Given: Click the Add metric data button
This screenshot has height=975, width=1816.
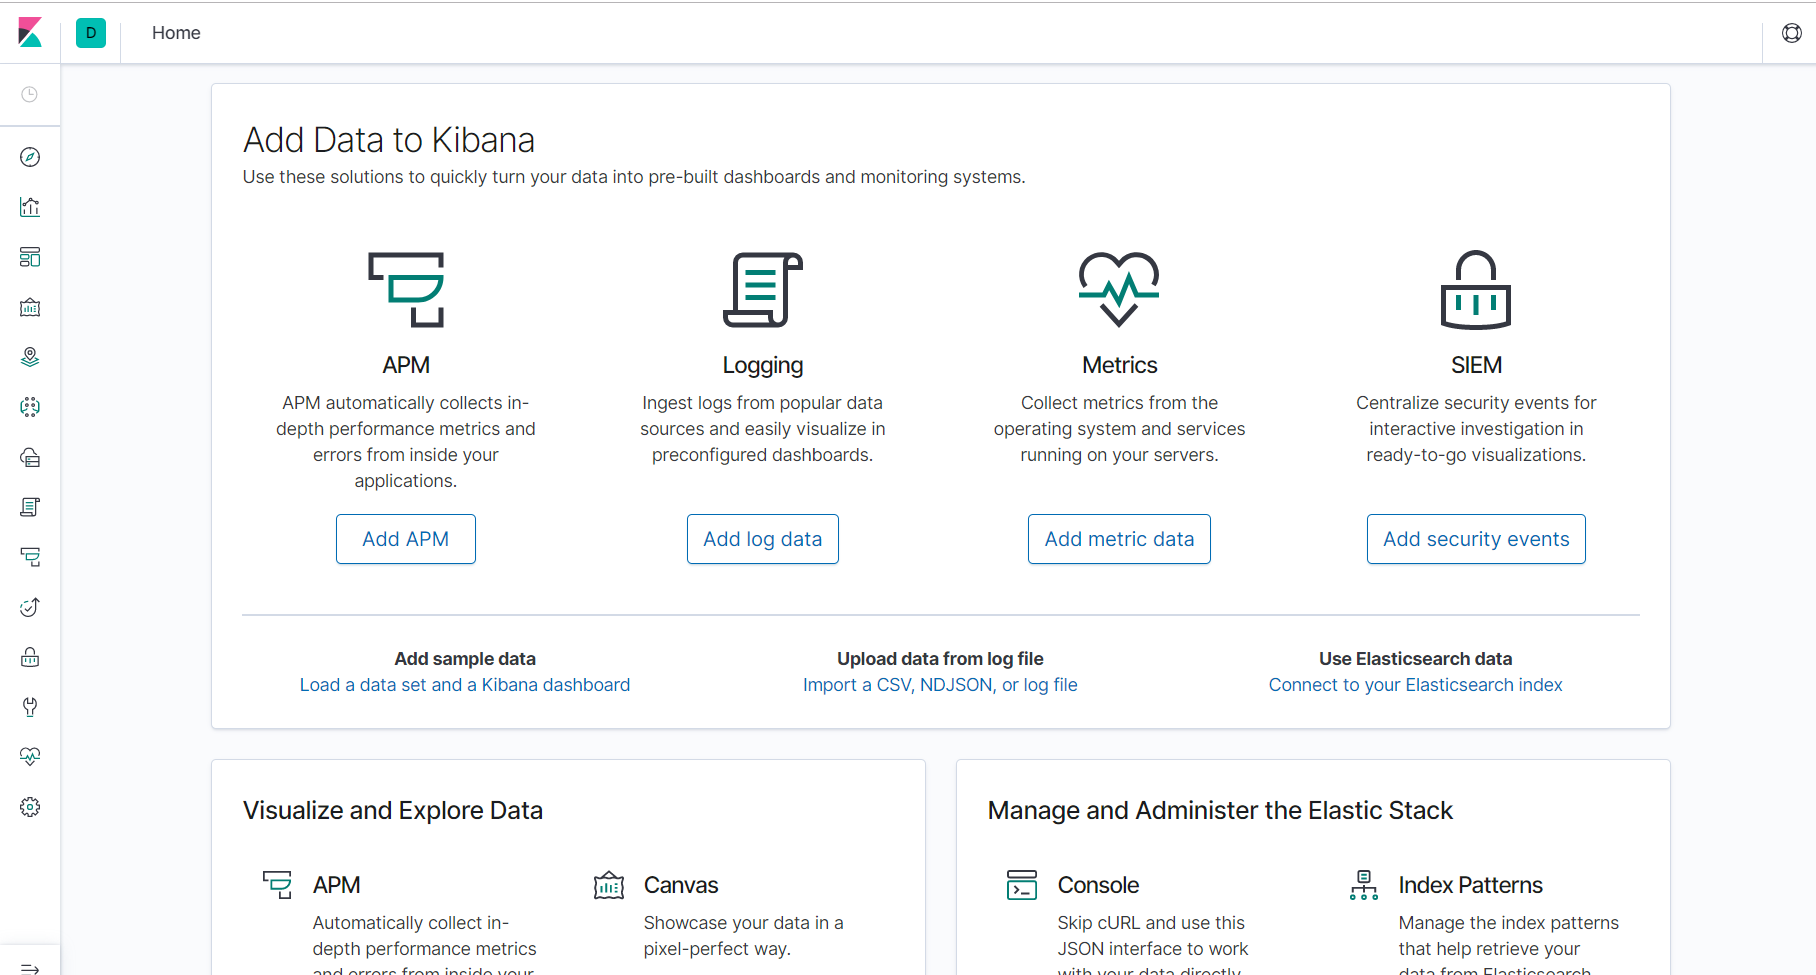Looking at the screenshot, I should (x=1119, y=539).
